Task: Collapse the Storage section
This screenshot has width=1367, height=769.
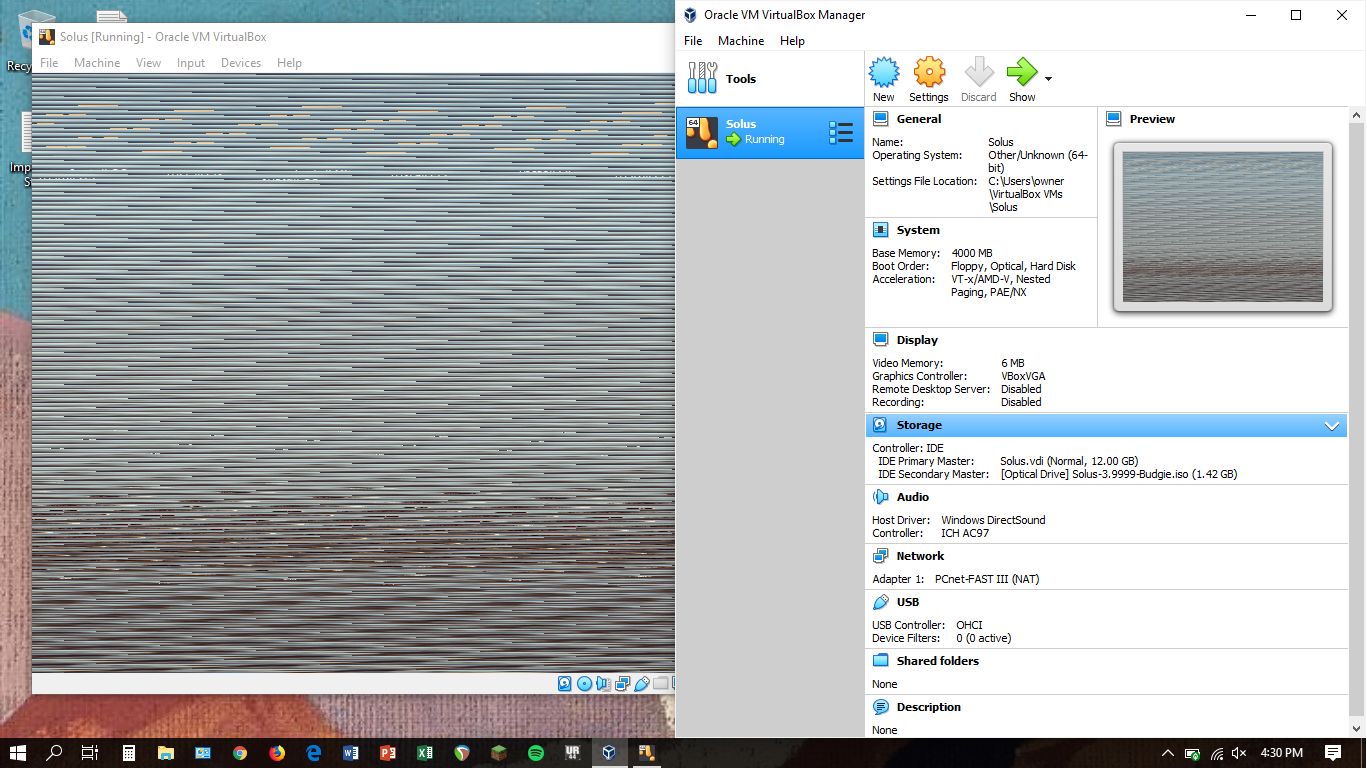Action: point(1331,425)
